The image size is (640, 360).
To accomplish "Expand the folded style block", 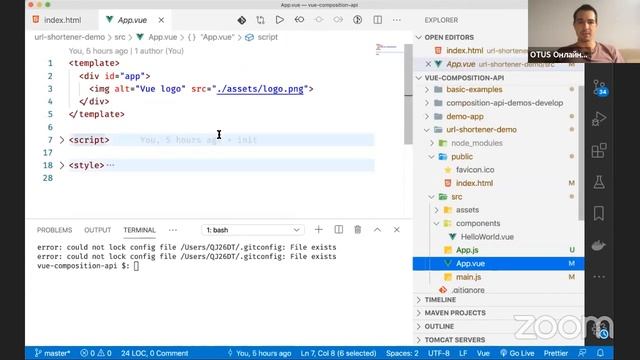I will [x=62, y=165].
